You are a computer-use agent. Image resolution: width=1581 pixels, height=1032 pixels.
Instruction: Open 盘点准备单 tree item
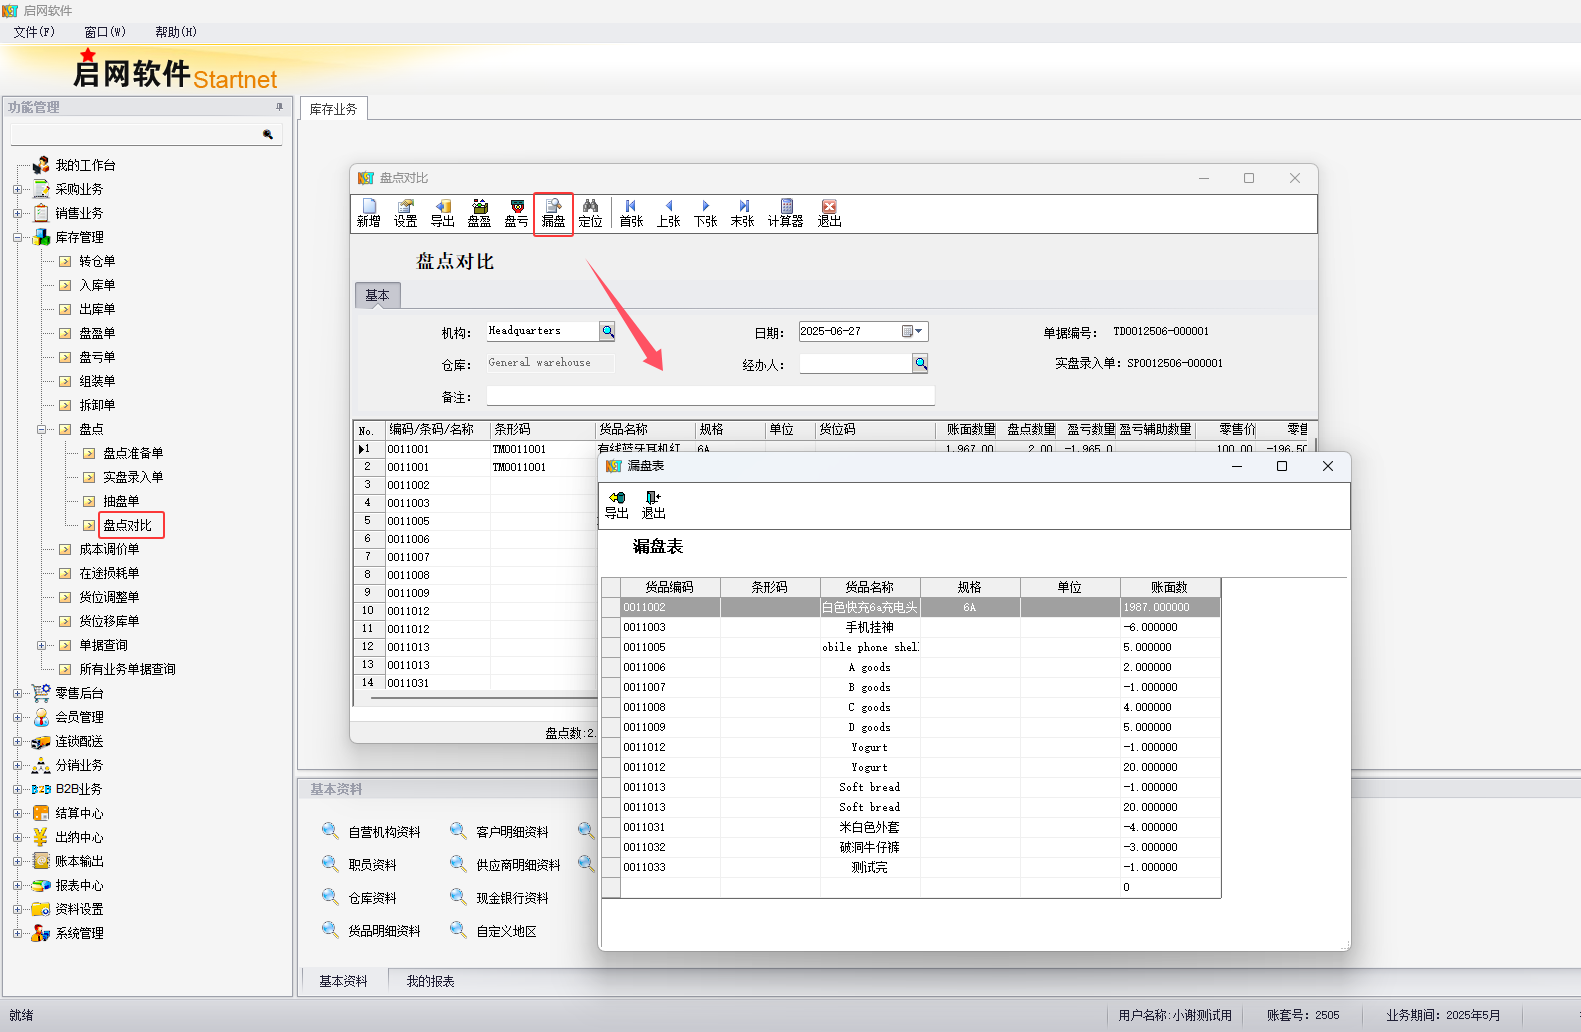coord(133,453)
